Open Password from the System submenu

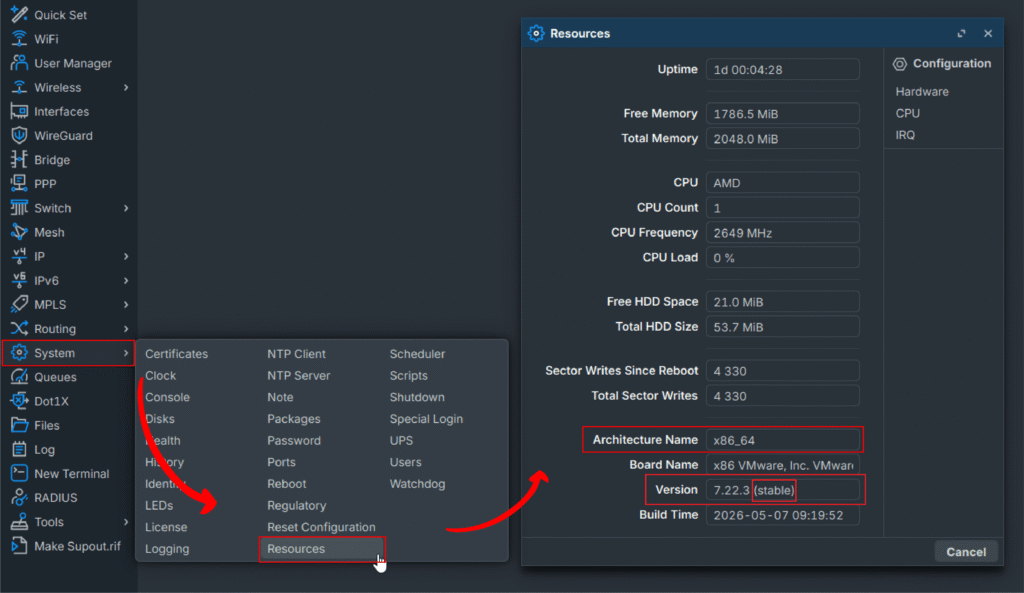[x=294, y=440]
